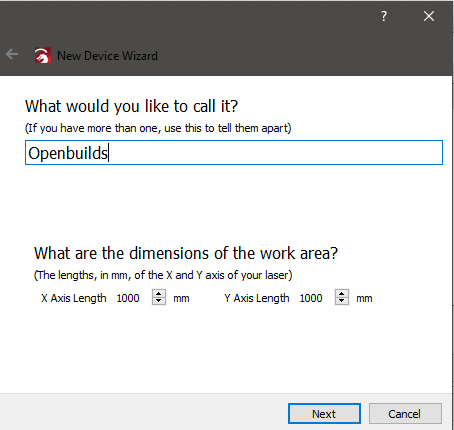This screenshot has width=454, height=430.
Task: Click the New Device Wizard title text
Action: tap(107, 56)
